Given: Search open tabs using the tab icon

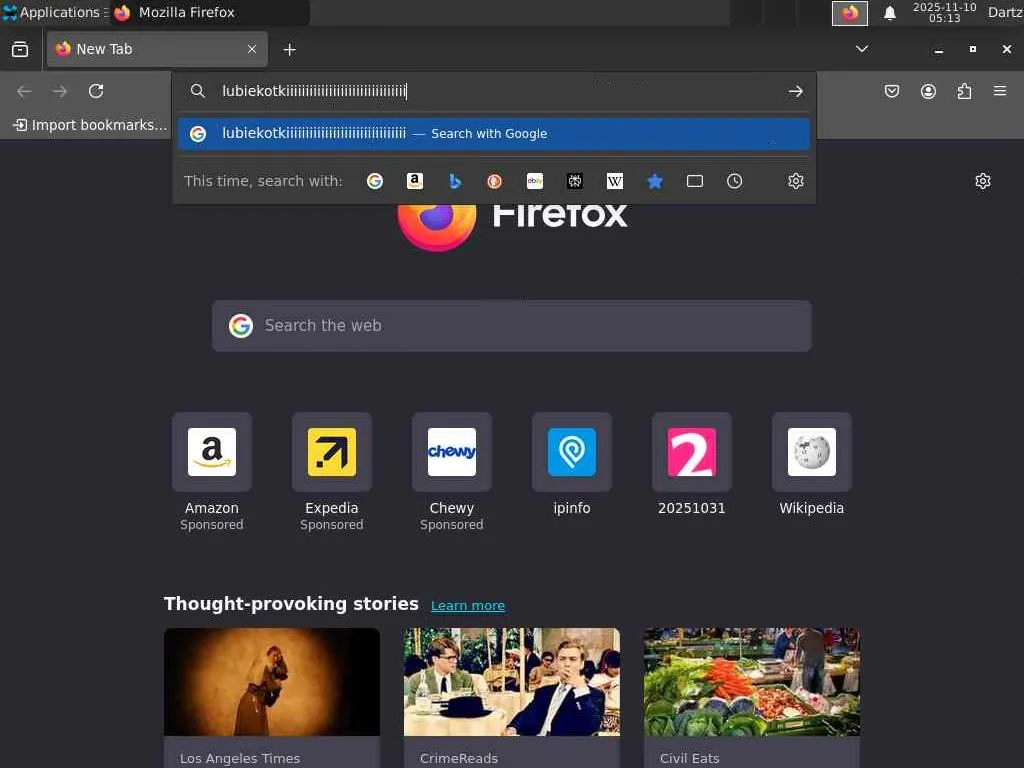Looking at the screenshot, I should pyautogui.click(x=695, y=181).
